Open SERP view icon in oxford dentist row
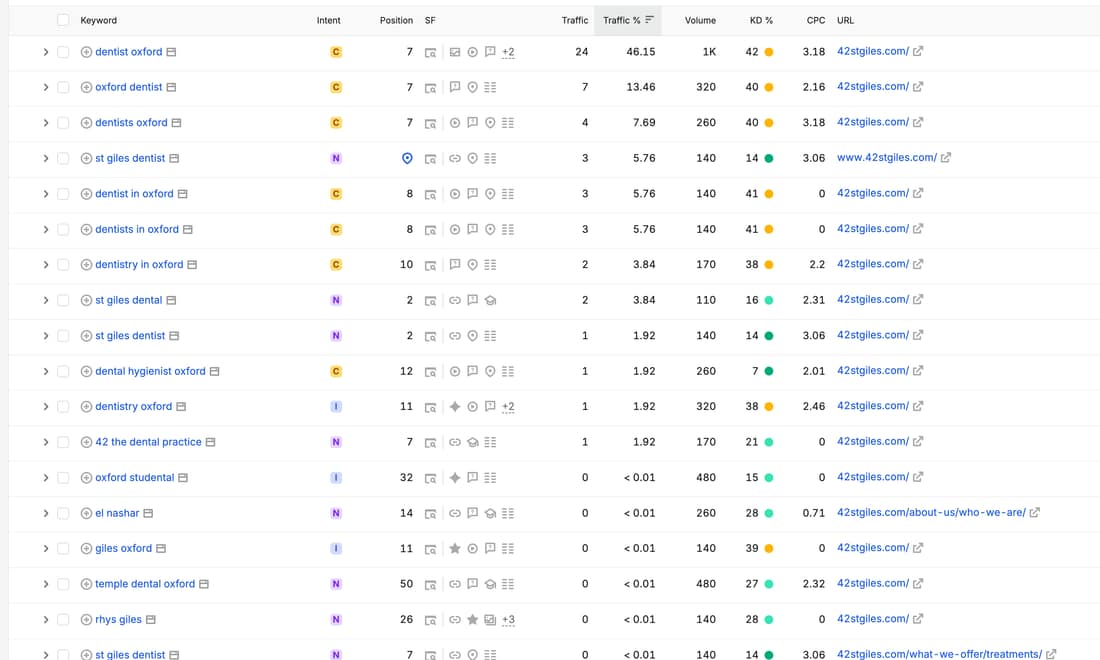1100x660 pixels. coord(430,88)
